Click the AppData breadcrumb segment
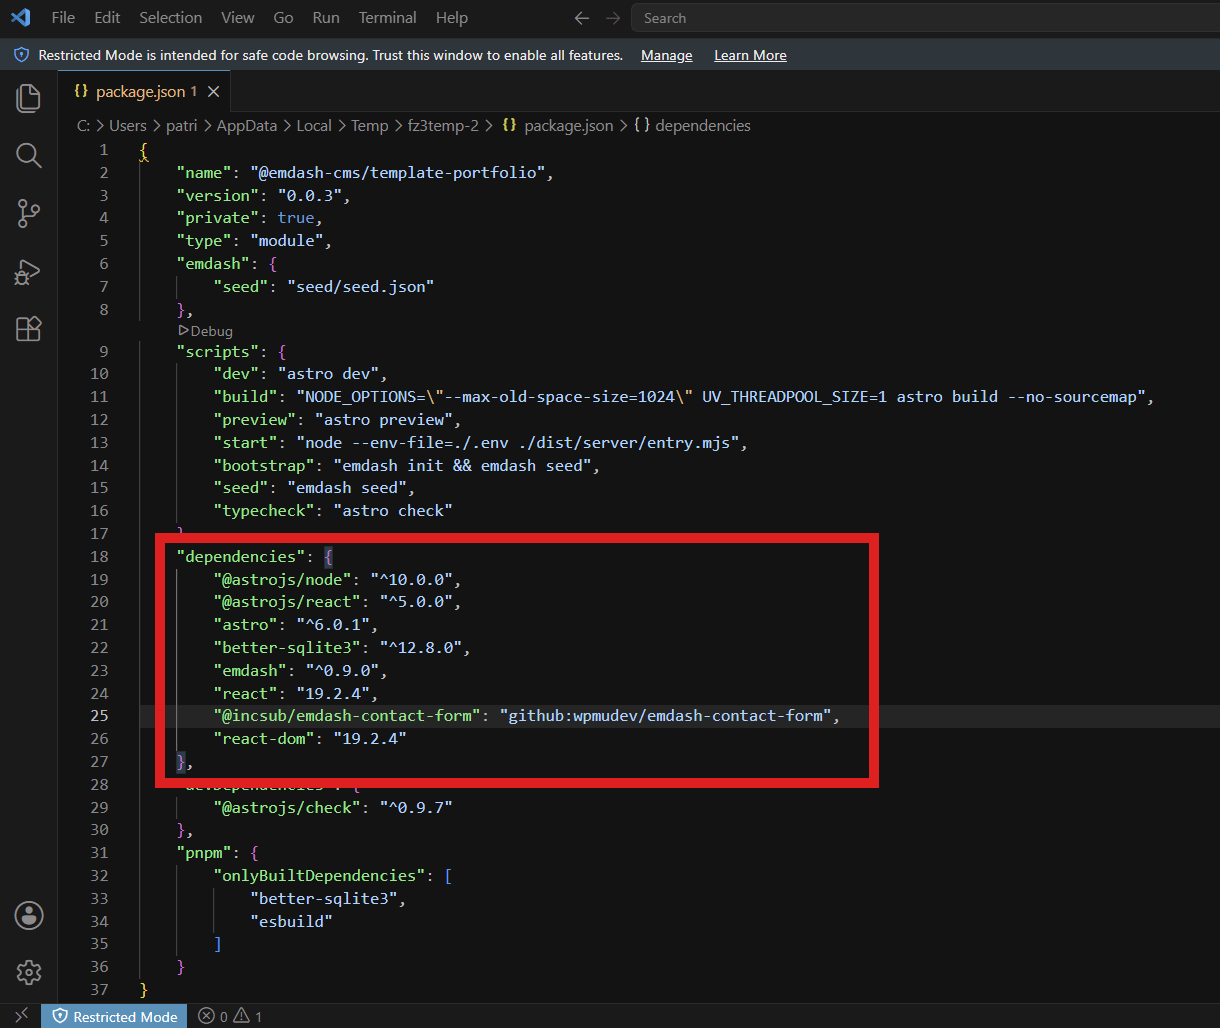1220x1028 pixels. pos(247,126)
